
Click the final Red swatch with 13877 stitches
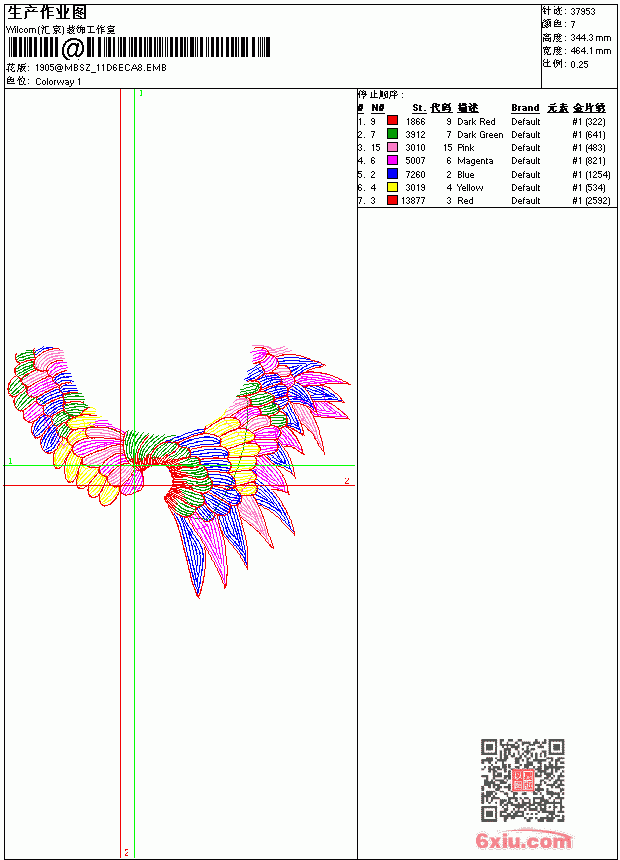[392, 200]
